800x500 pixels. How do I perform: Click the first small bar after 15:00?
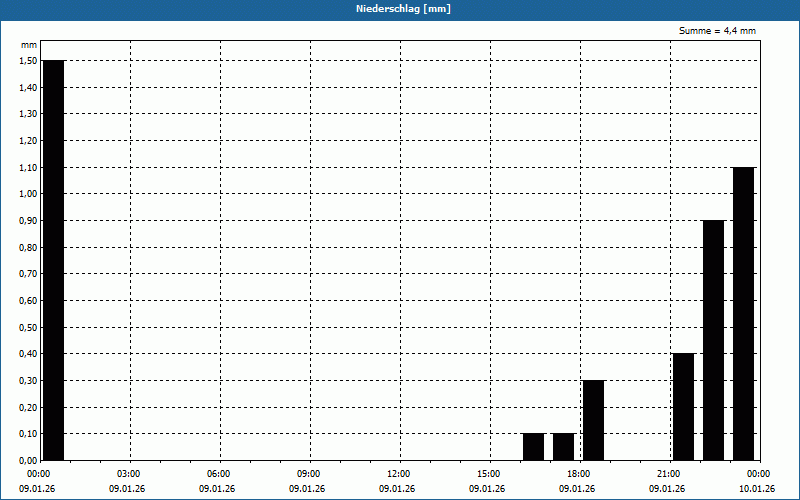click(x=533, y=446)
